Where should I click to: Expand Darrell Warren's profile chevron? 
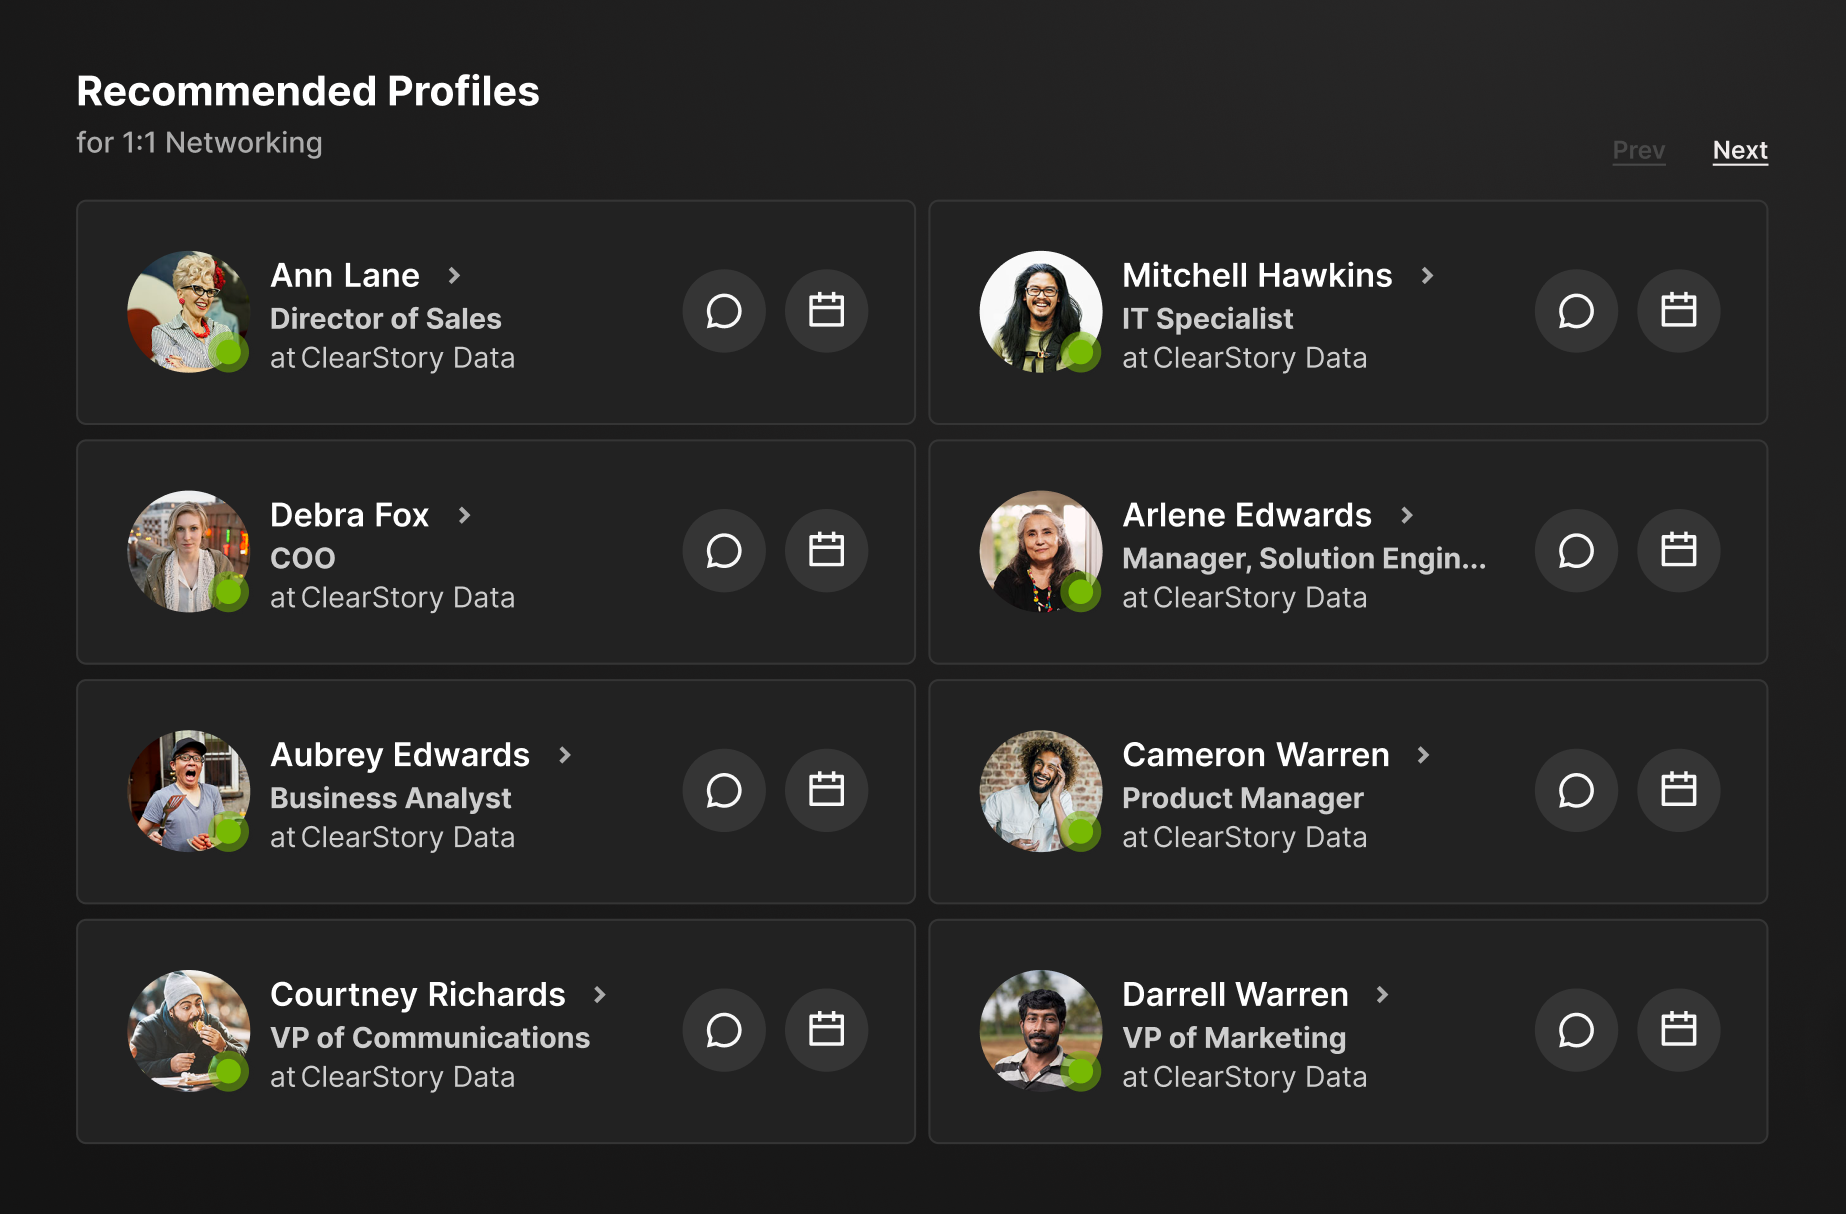click(x=1382, y=994)
